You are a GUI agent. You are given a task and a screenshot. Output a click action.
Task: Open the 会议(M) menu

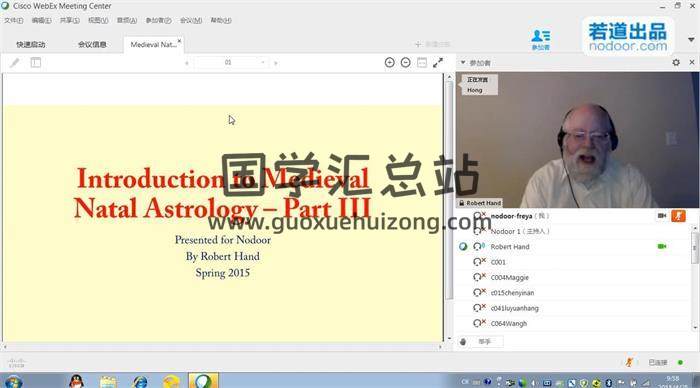tap(191, 20)
